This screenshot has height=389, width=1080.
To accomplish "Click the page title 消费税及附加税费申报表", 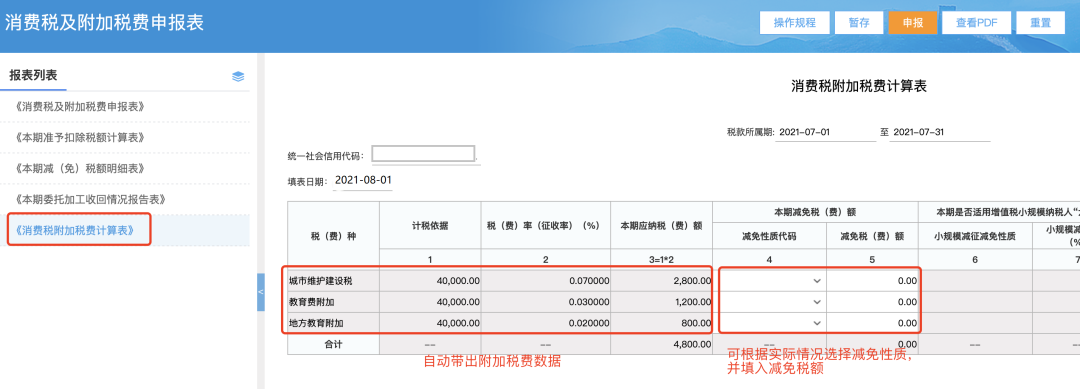I will (x=105, y=22).
